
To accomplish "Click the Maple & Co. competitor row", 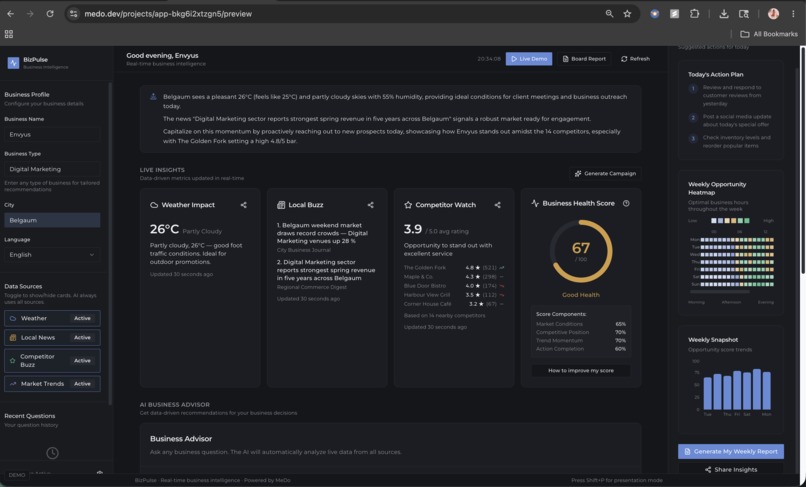I will click(454, 277).
